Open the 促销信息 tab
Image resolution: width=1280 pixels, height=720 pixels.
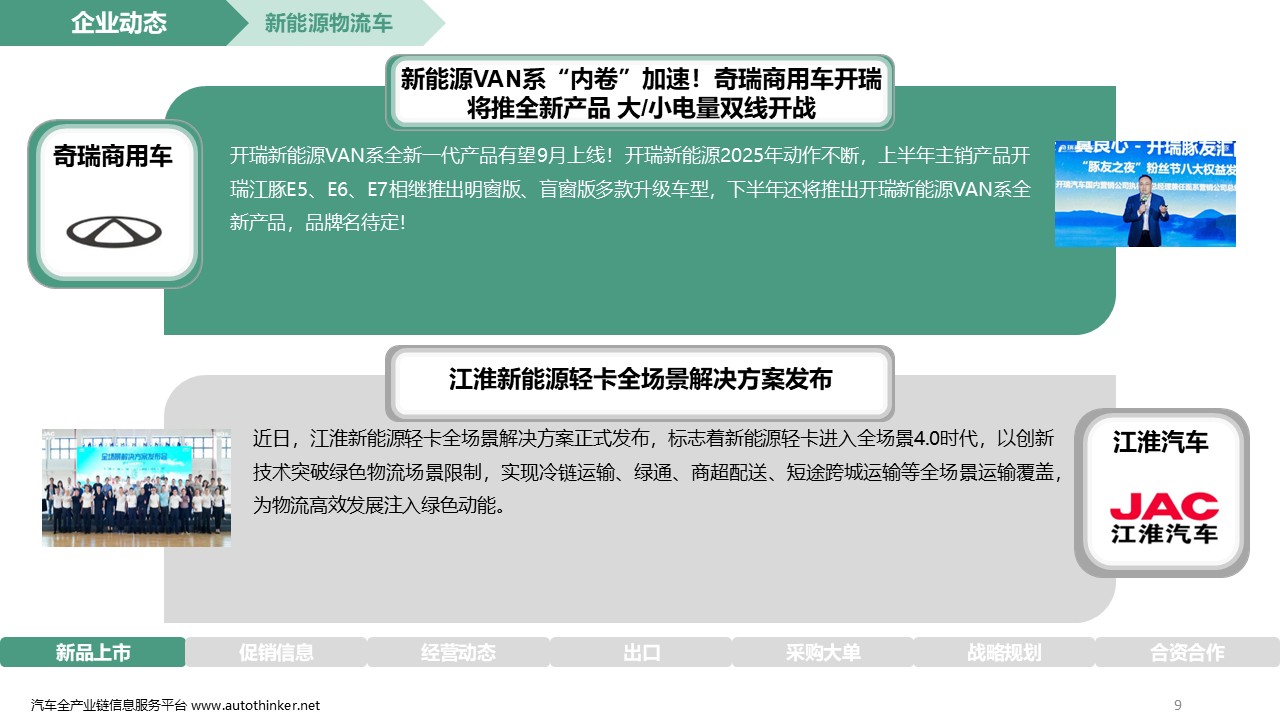tap(276, 653)
